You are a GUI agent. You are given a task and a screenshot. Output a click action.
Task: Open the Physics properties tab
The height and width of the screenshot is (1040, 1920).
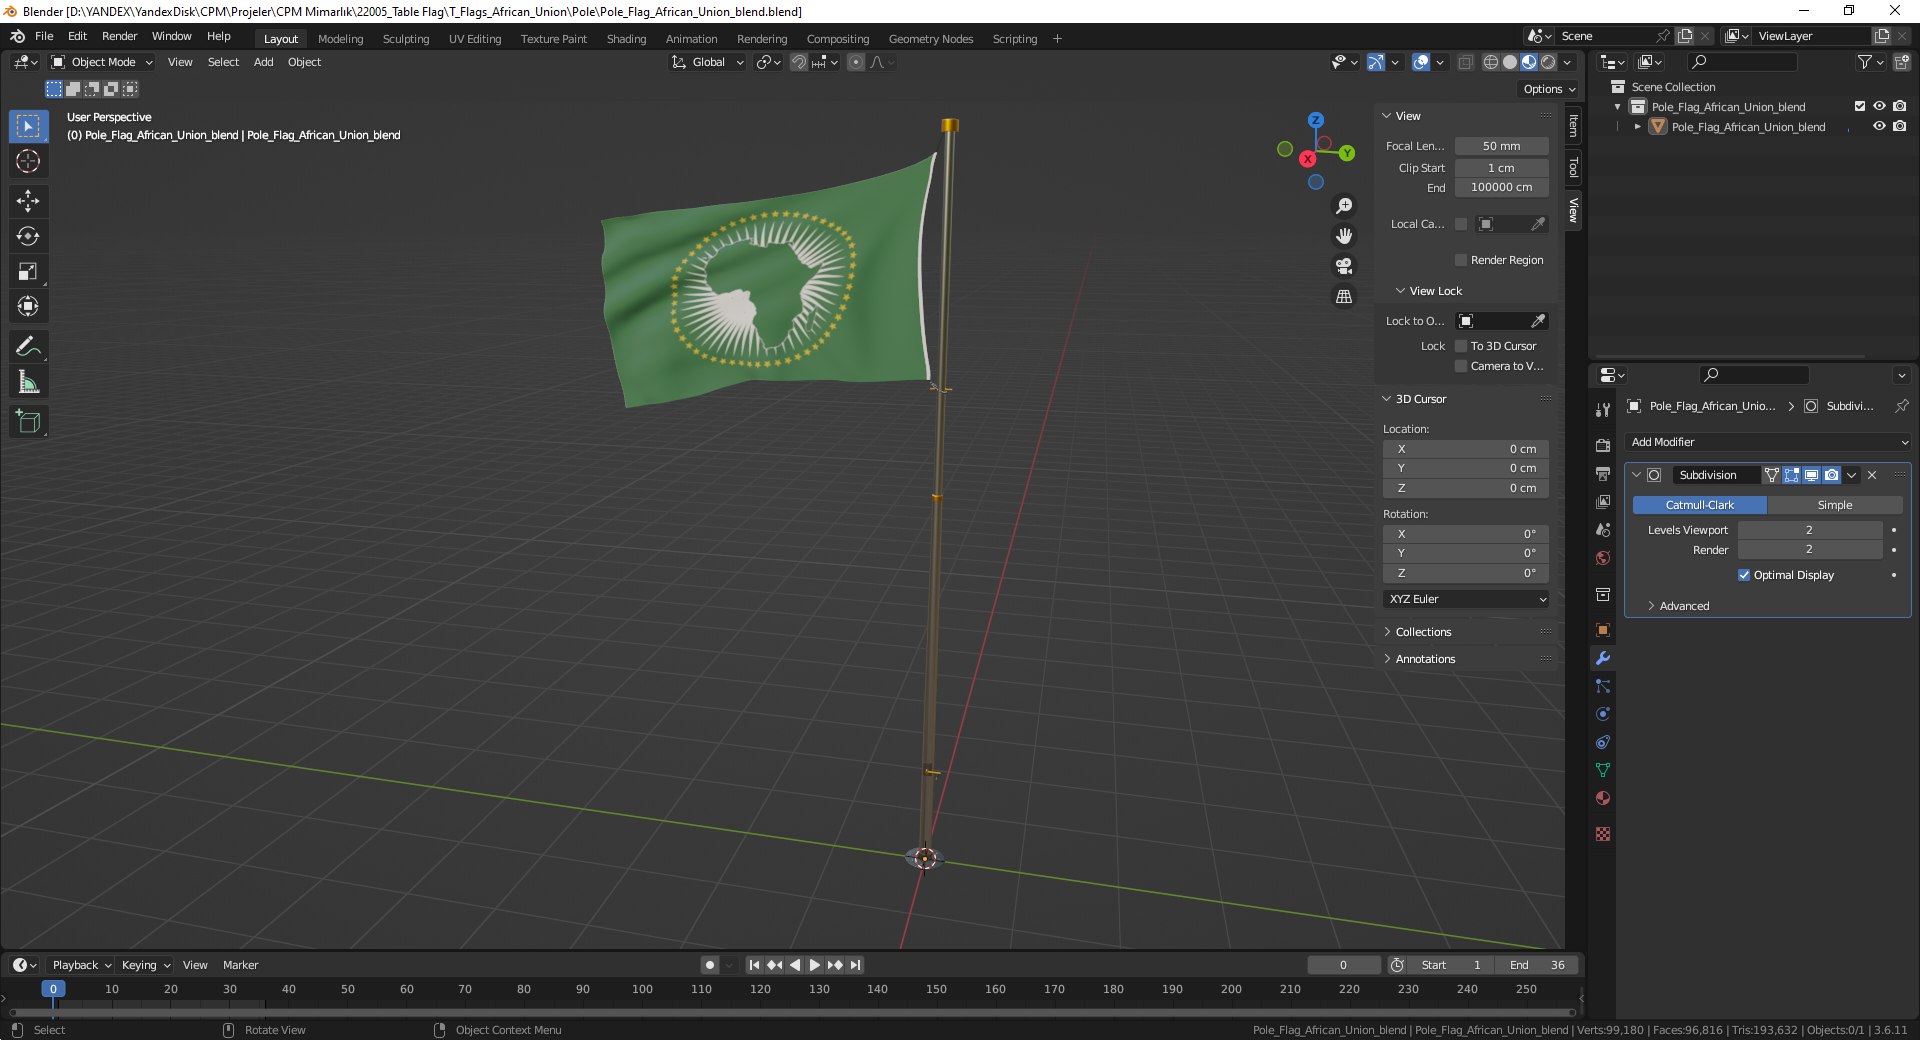pos(1603,714)
